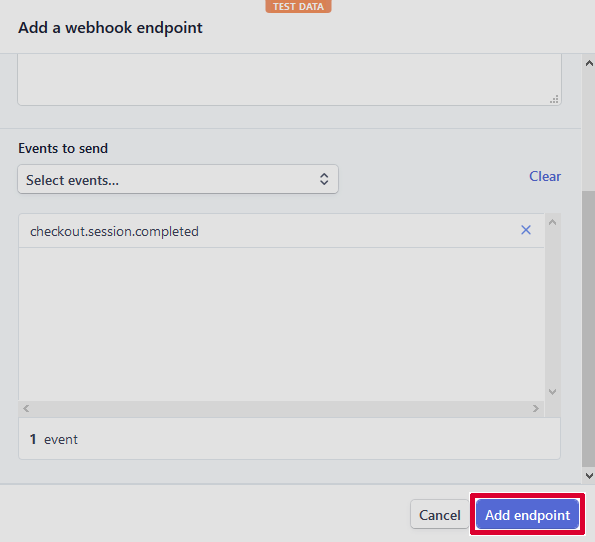The image size is (595, 542).
Task: Click the event list scroll-down arrow
Action: tap(552, 392)
